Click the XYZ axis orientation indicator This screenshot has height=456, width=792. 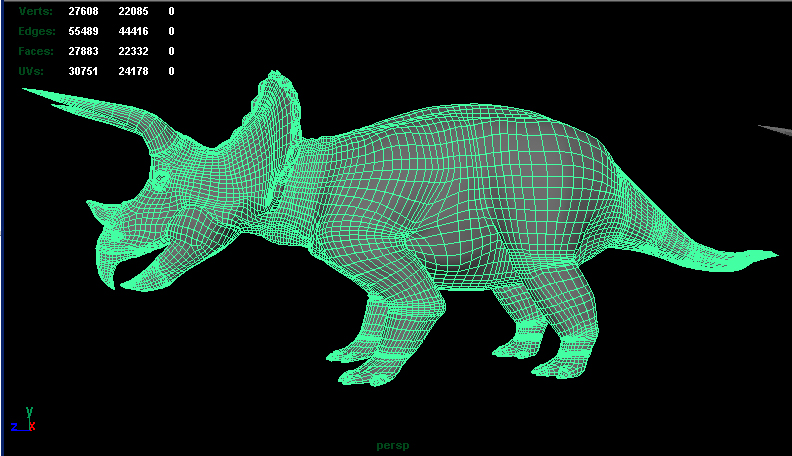coord(23,420)
